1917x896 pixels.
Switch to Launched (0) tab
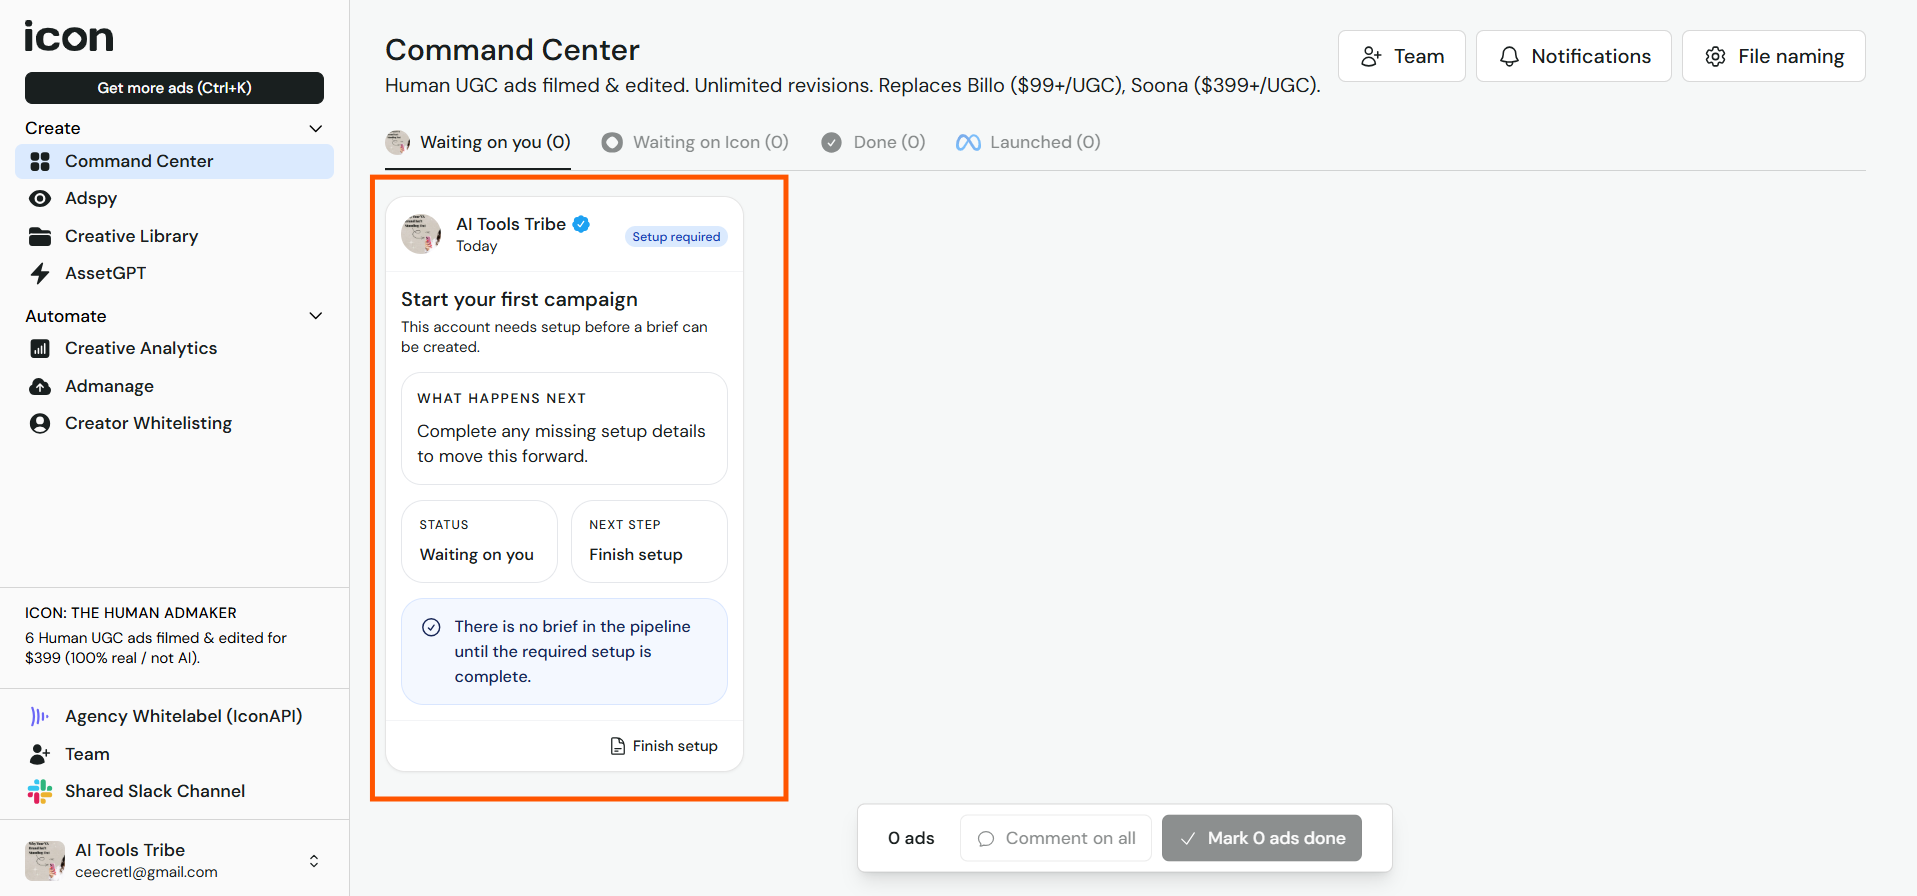(1028, 142)
